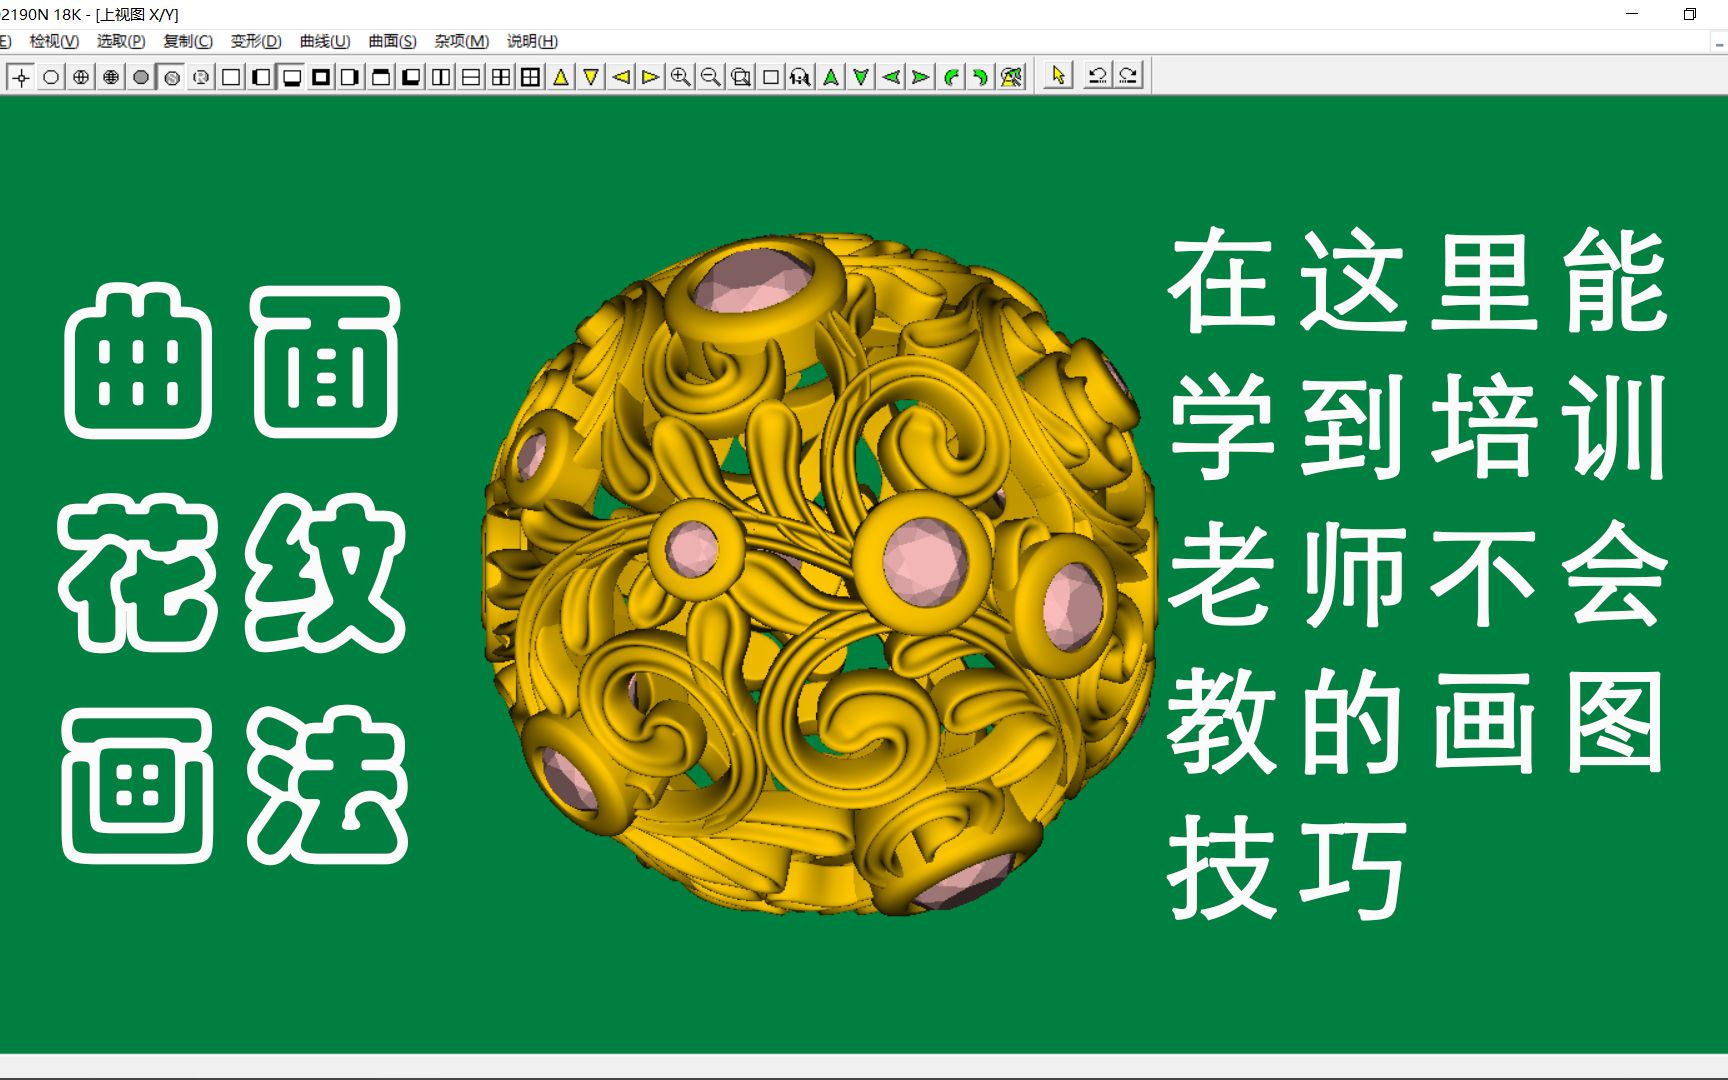Screen dimensions: 1728x1080
Task: Select the yellow pointer selection tool
Action: click(x=1056, y=75)
